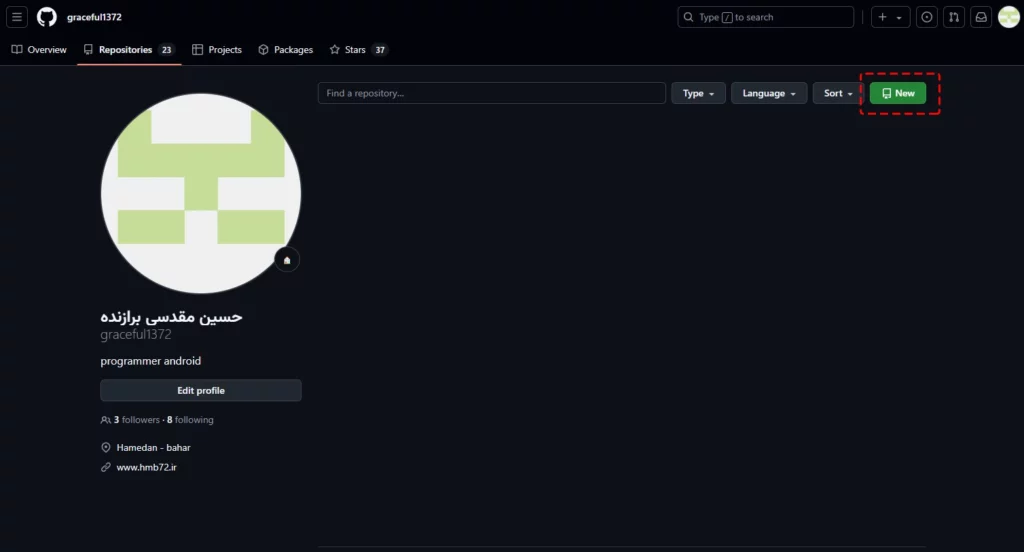Focus the 'Type / to search' bar
The image size is (1024, 552).
coord(765,17)
